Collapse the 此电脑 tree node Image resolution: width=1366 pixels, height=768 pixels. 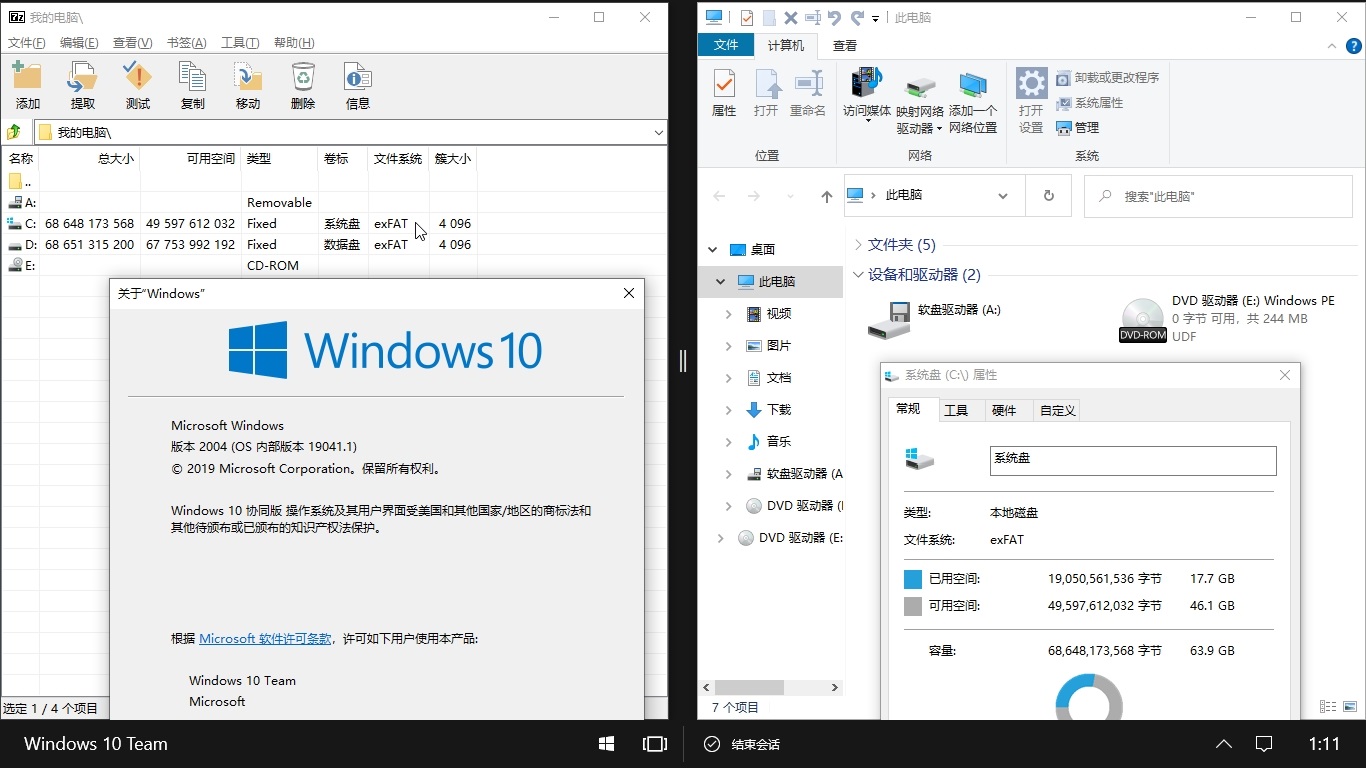click(x=720, y=281)
